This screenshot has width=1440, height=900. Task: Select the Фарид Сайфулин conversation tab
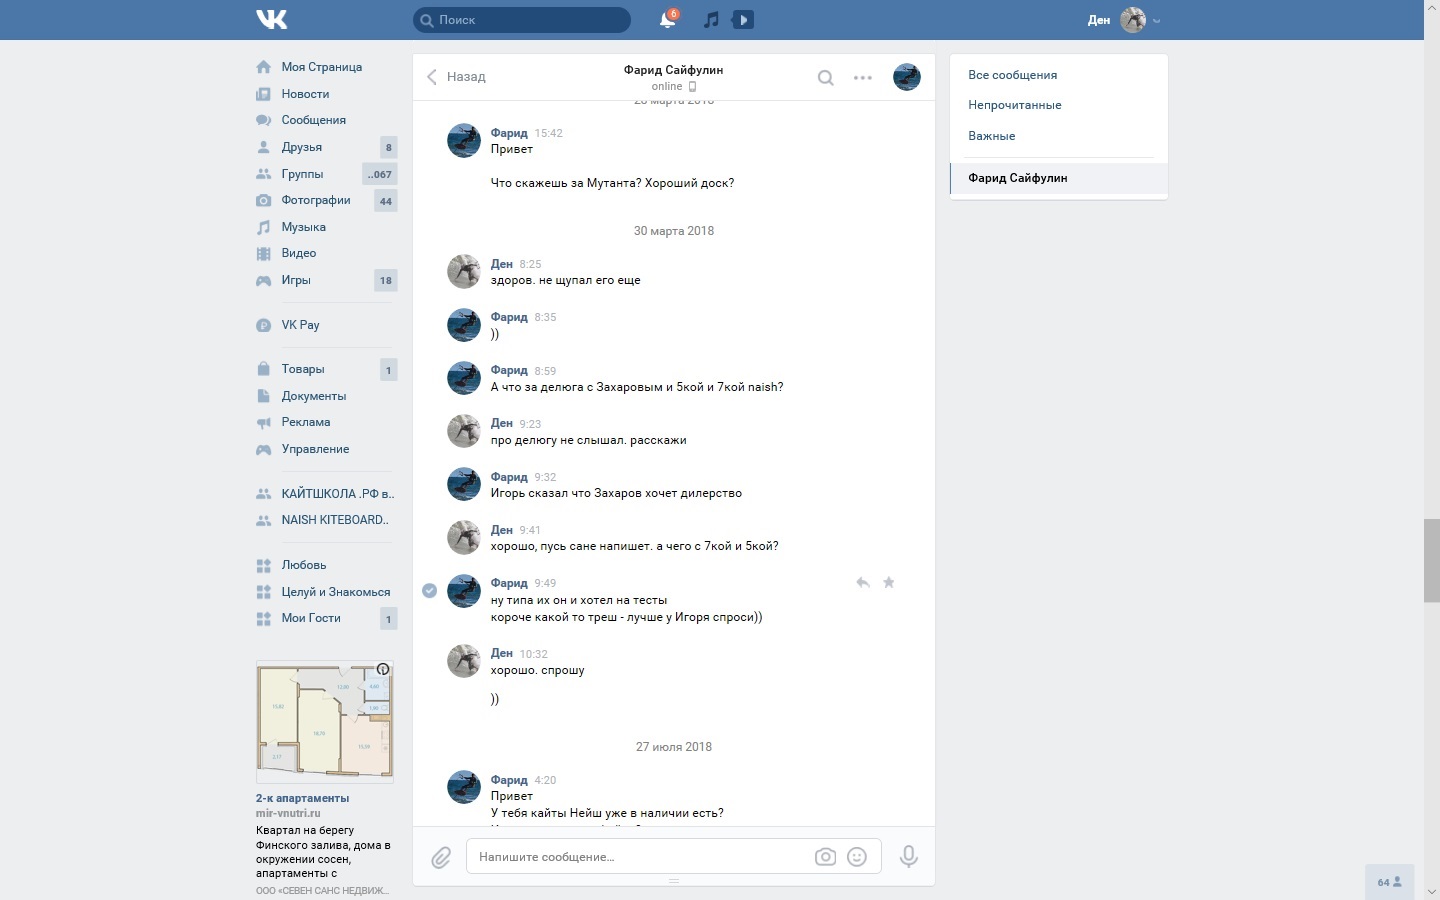click(x=1059, y=178)
